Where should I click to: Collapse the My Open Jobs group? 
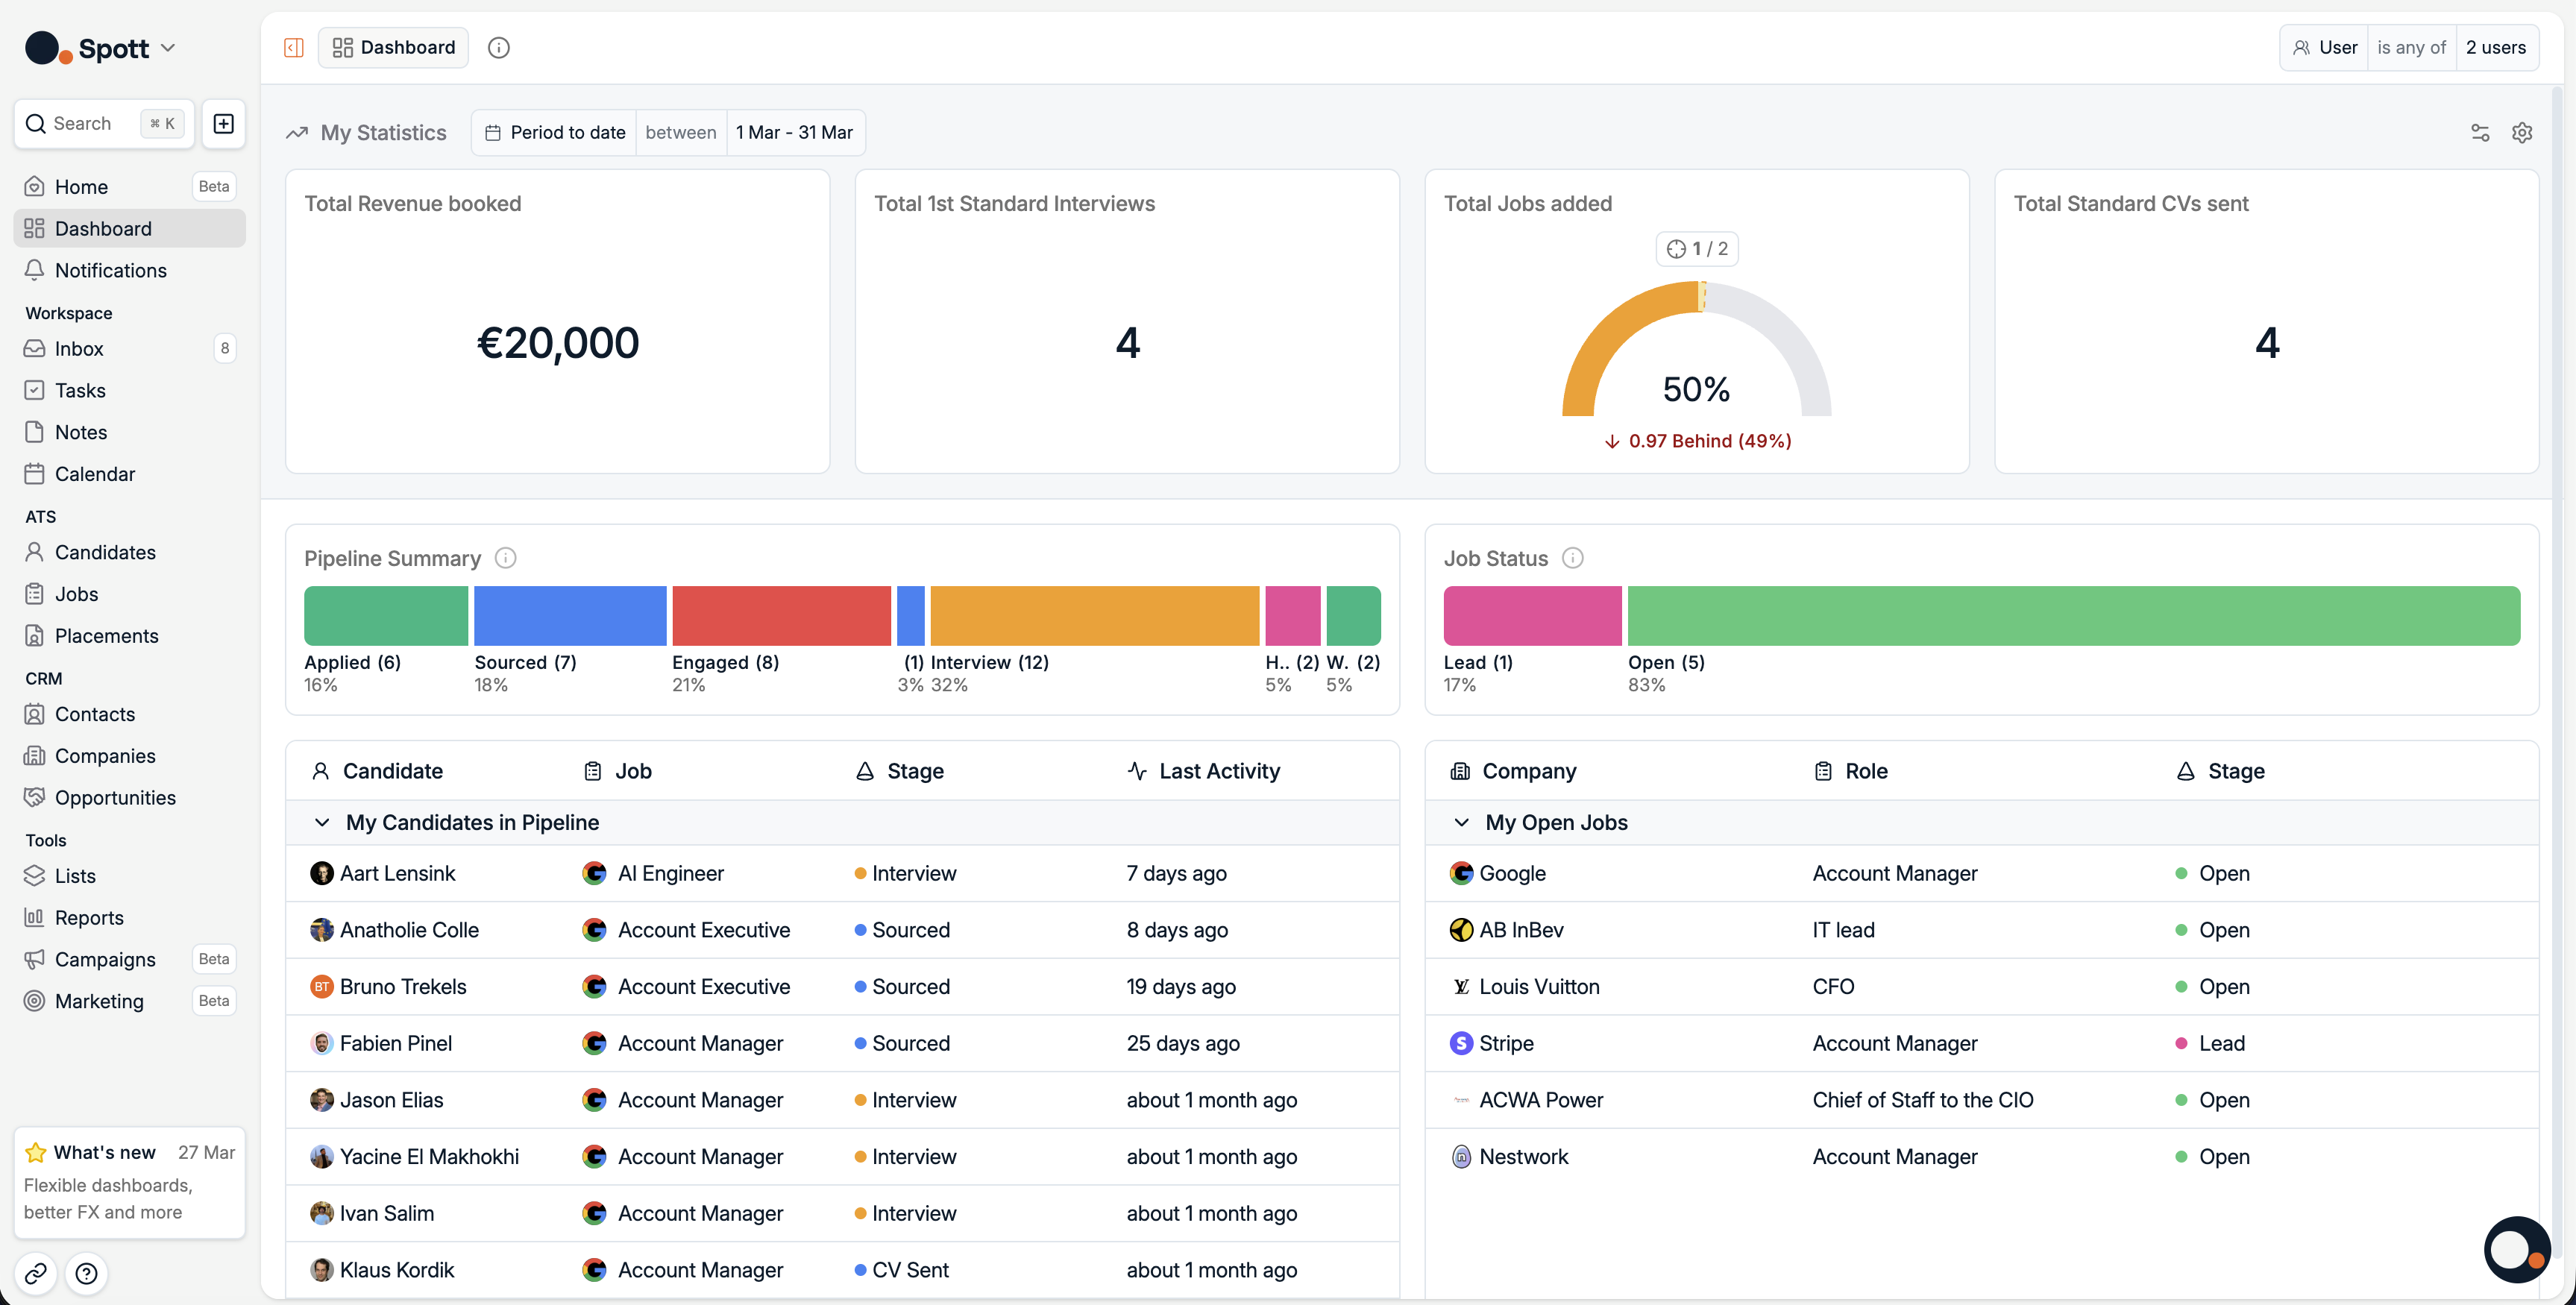tap(1461, 822)
